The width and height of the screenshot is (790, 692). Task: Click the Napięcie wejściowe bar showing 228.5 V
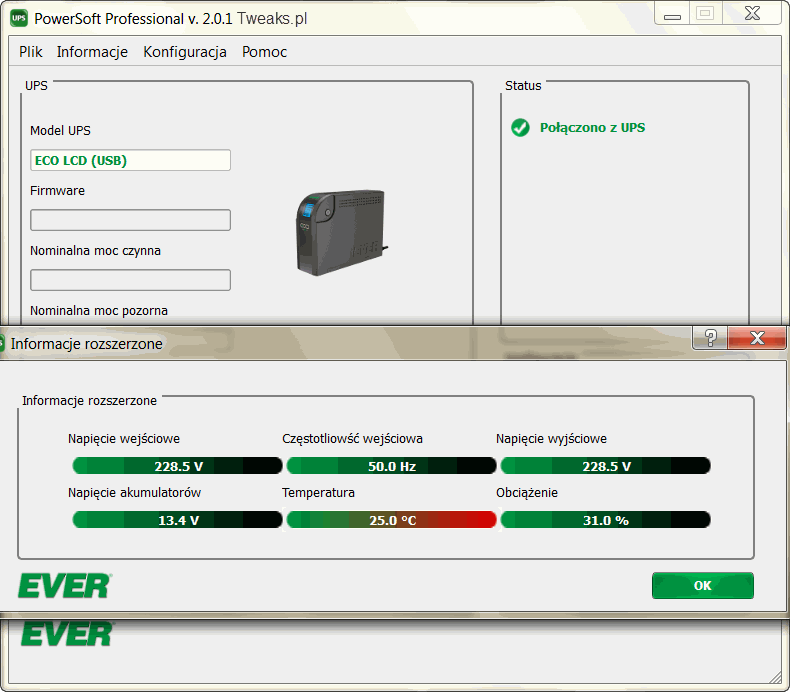click(x=177, y=466)
